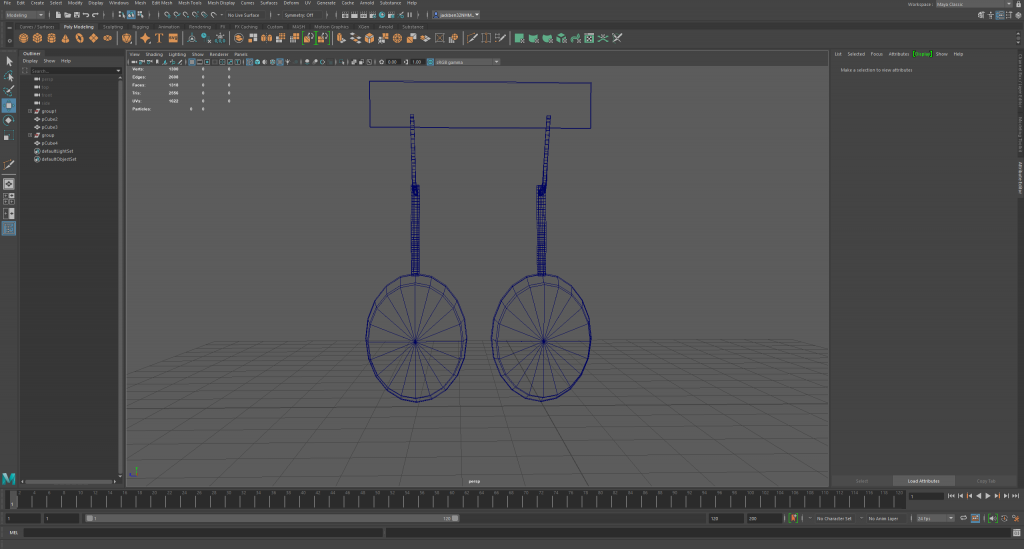Switch to the Rigging shelf tab
Image resolution: width=1024 pixels, height=549 pixels.
pos(140,27)
